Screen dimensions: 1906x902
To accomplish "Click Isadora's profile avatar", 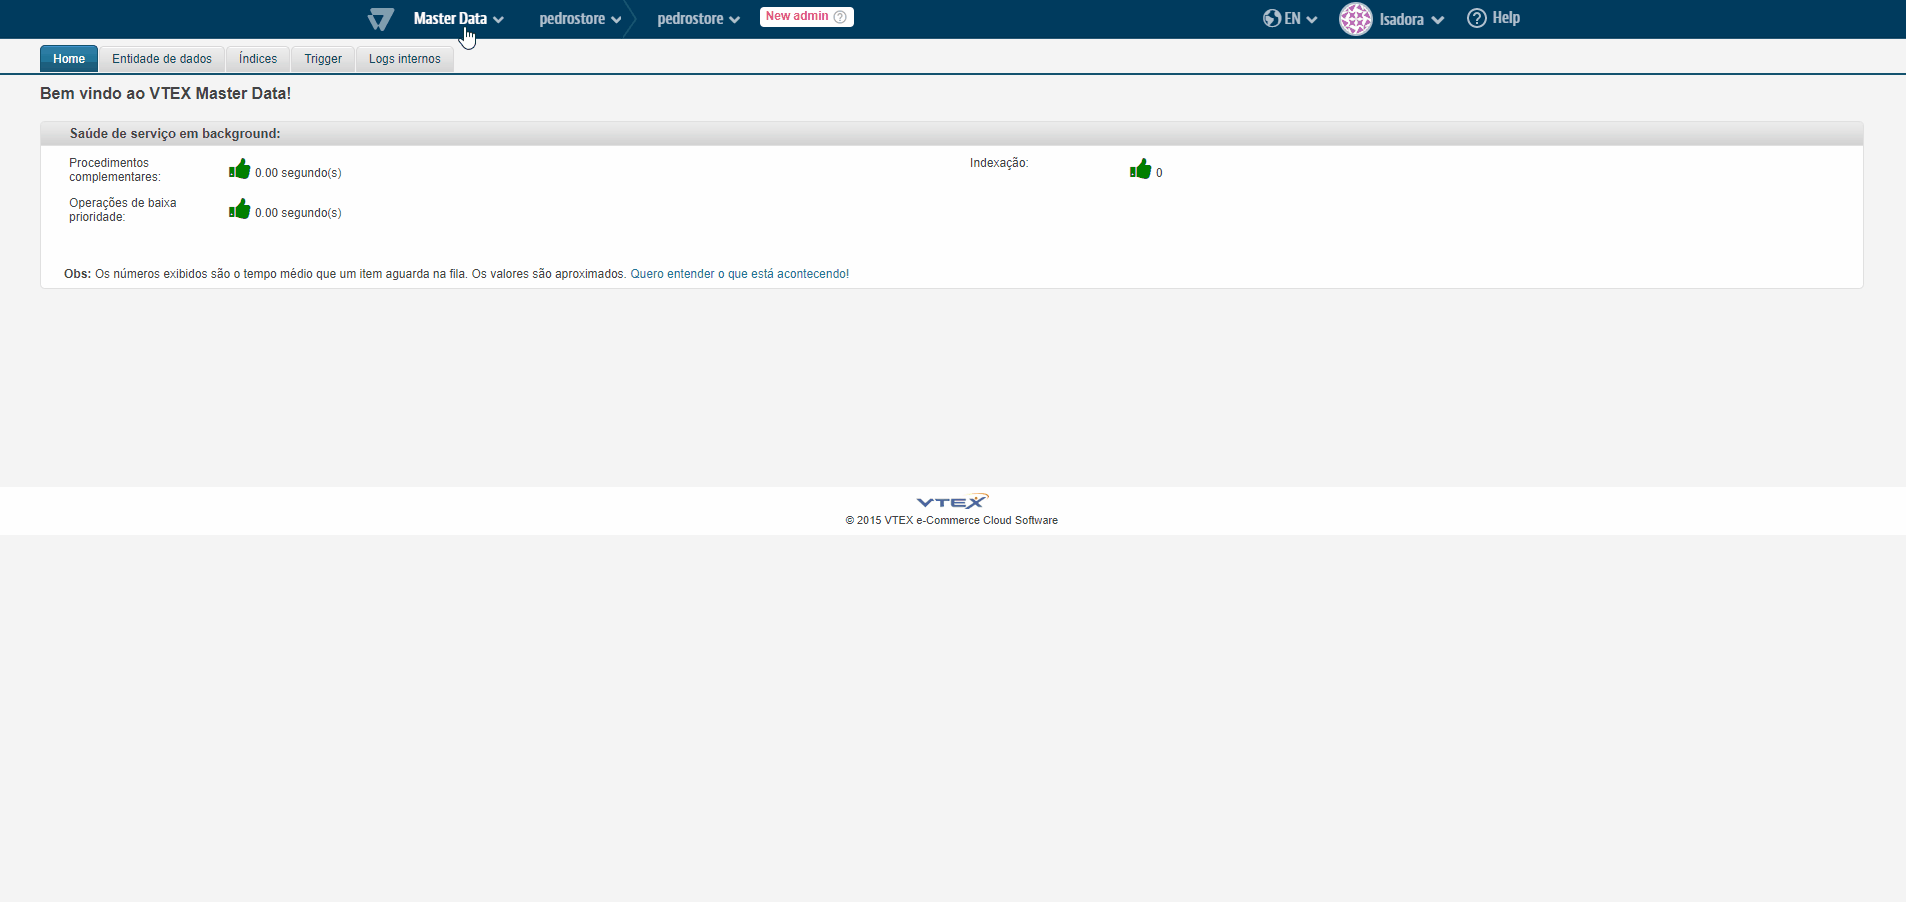I will [x=1356, y=18].
